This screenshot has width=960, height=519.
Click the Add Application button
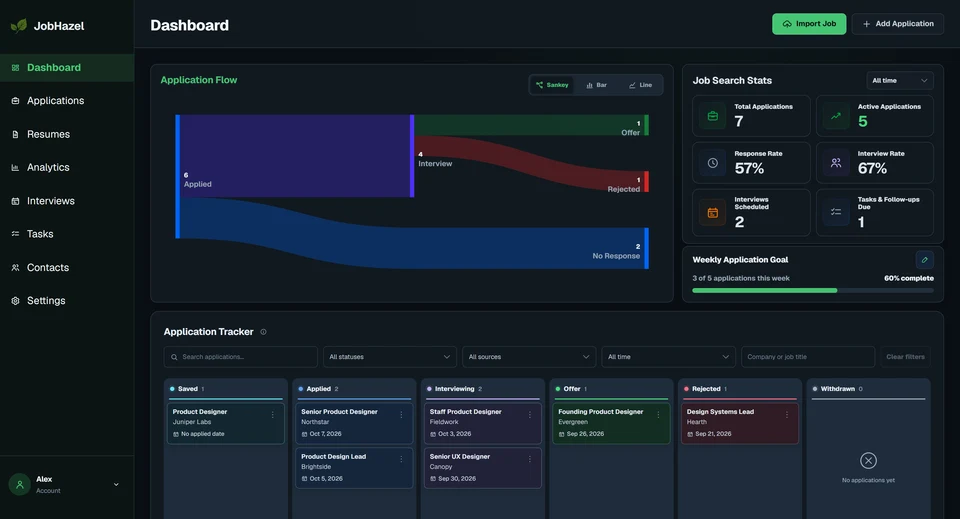tap(898, 24)
